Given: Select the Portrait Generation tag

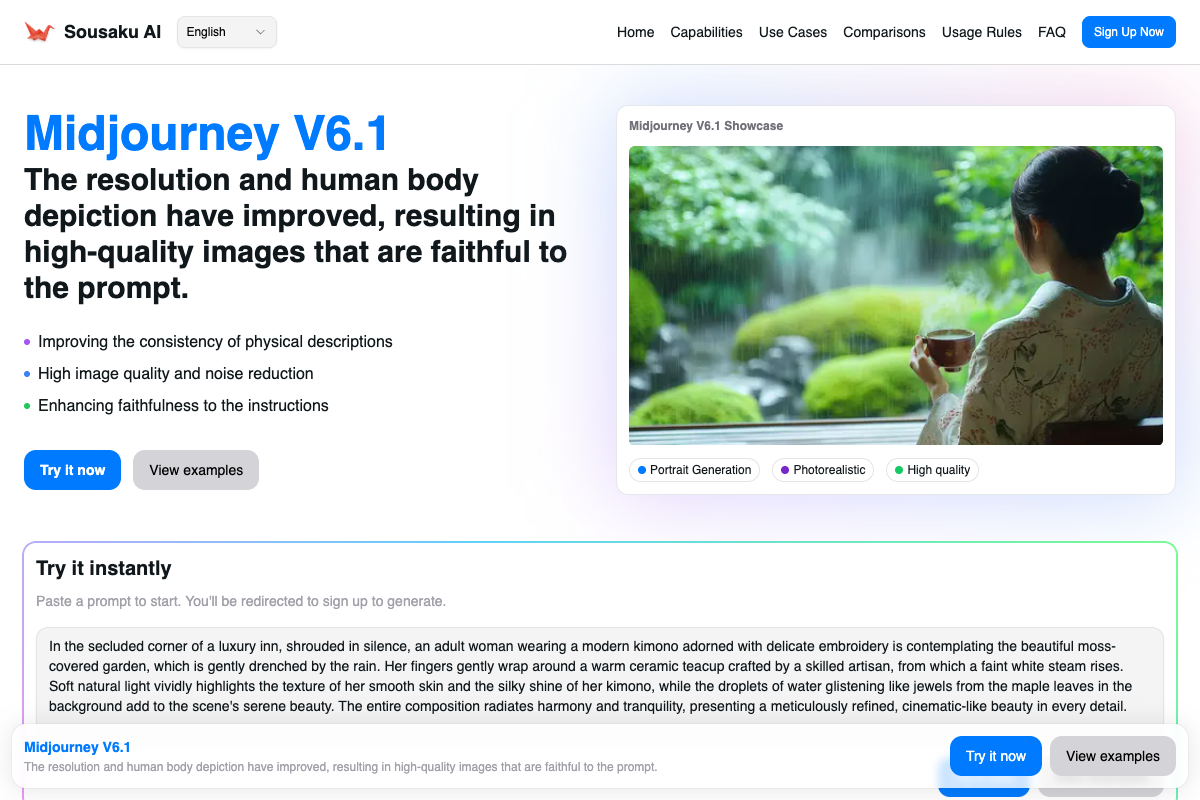Looking at the screenshot, I should (694, 470).
